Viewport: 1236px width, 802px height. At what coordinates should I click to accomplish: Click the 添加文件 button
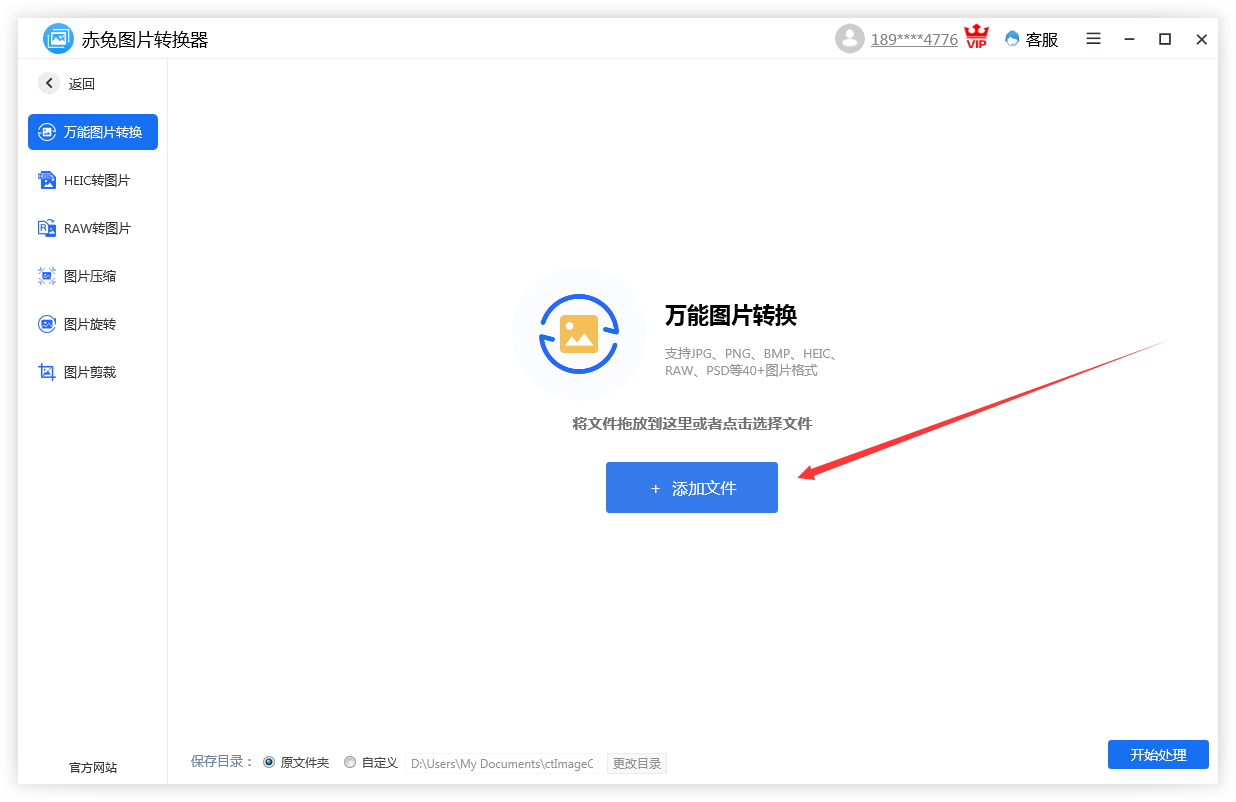point(692,488)
